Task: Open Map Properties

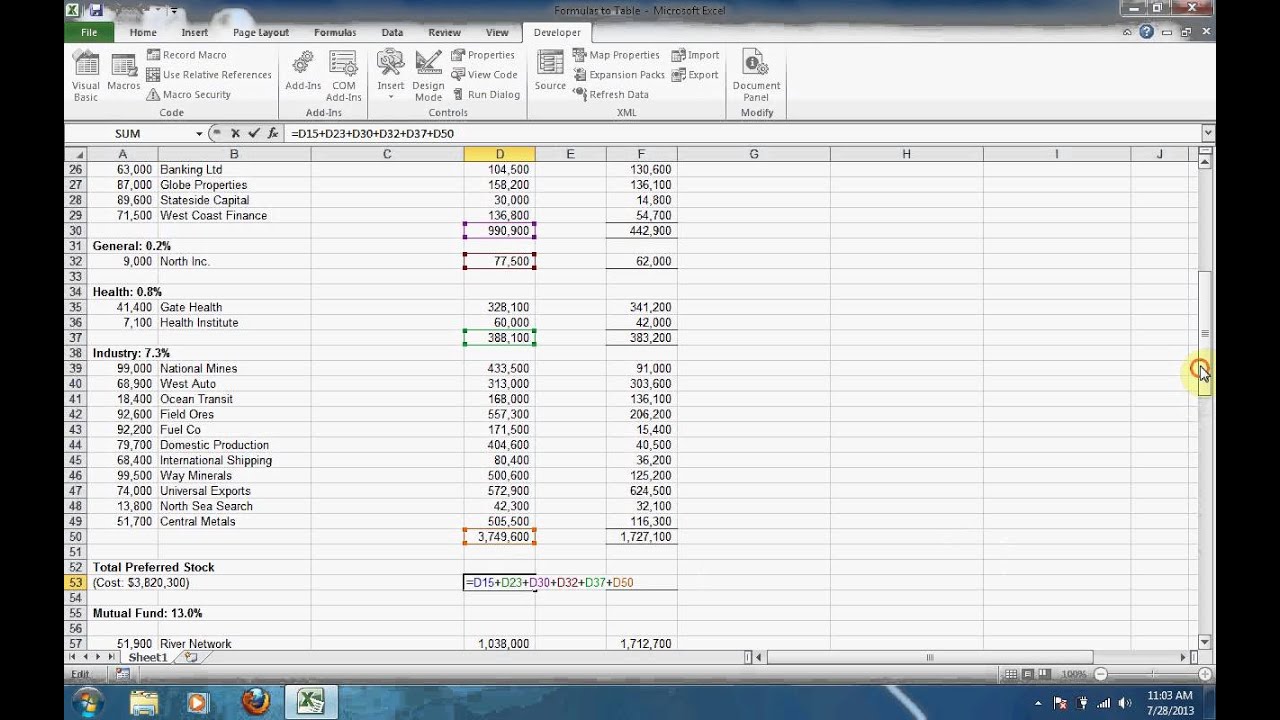Action: pos(616,55)
